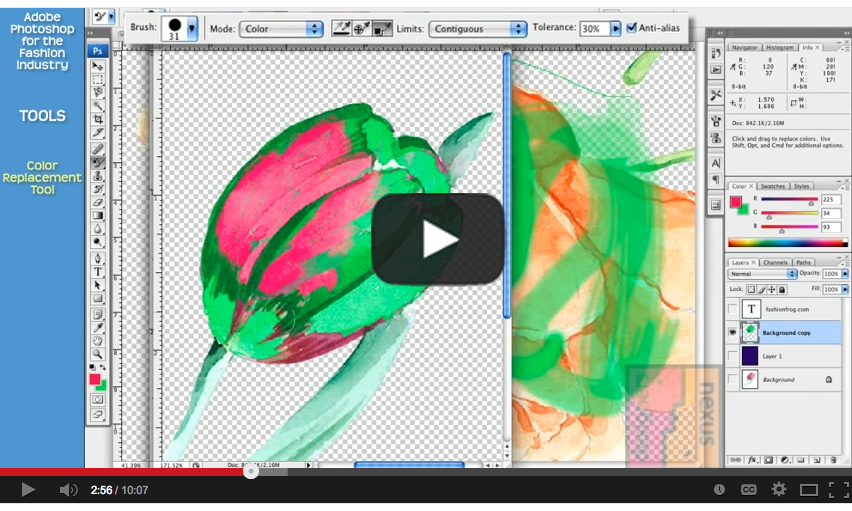The width and height of the screenshot is (852, 511).
Task: Select the Magic Wand tool
Action: (x=98, y=106)
